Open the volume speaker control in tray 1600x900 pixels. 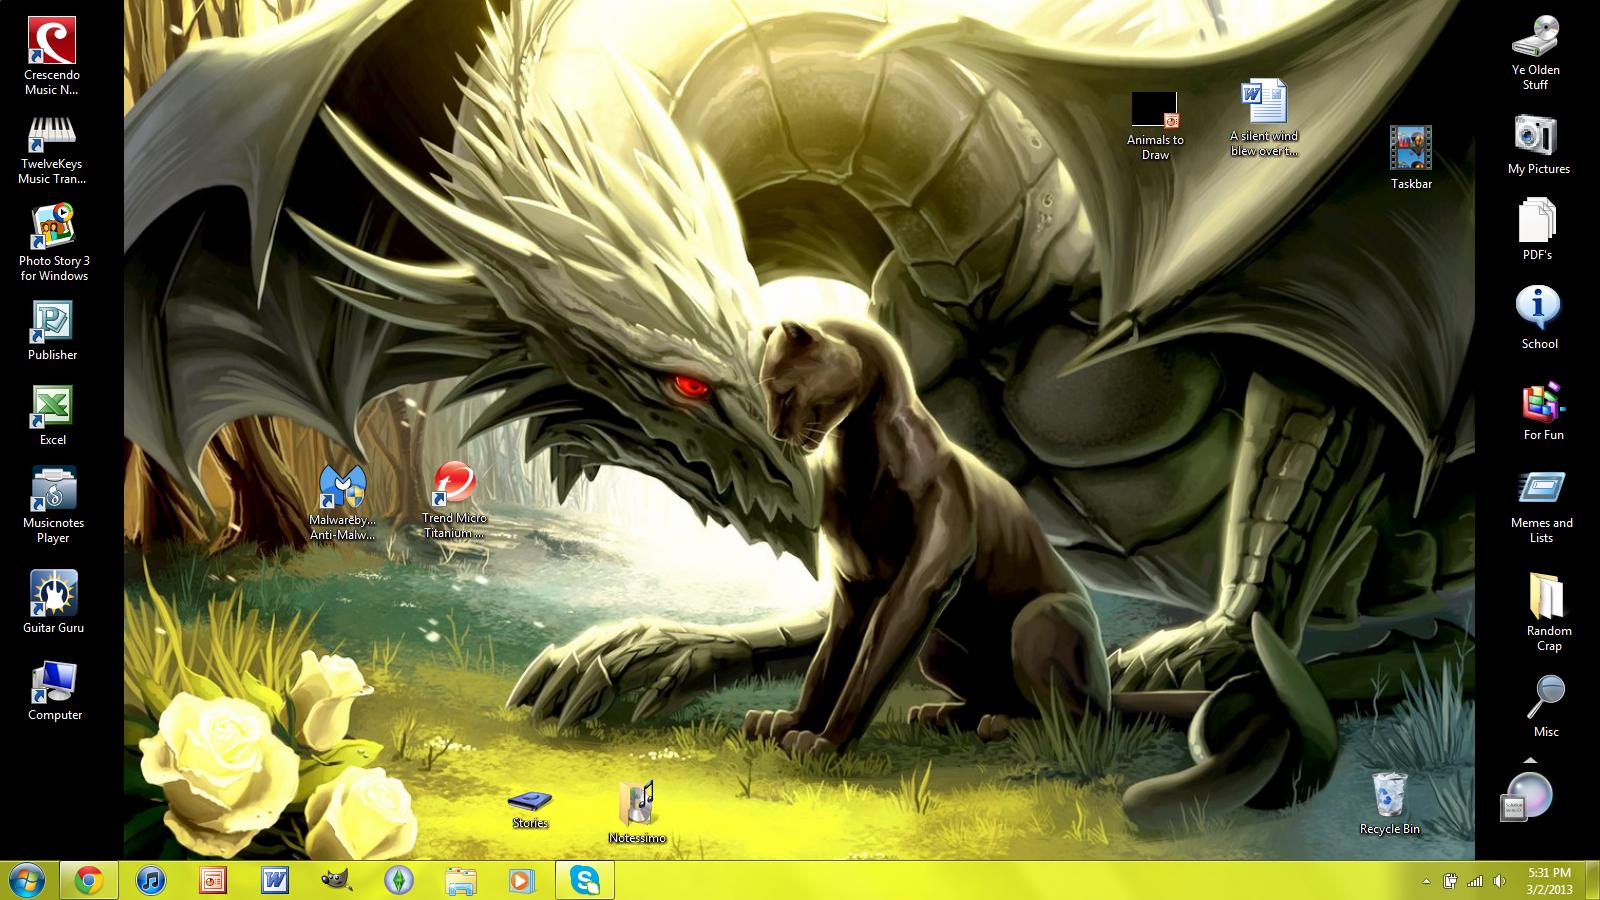(x=1499, y=881)
